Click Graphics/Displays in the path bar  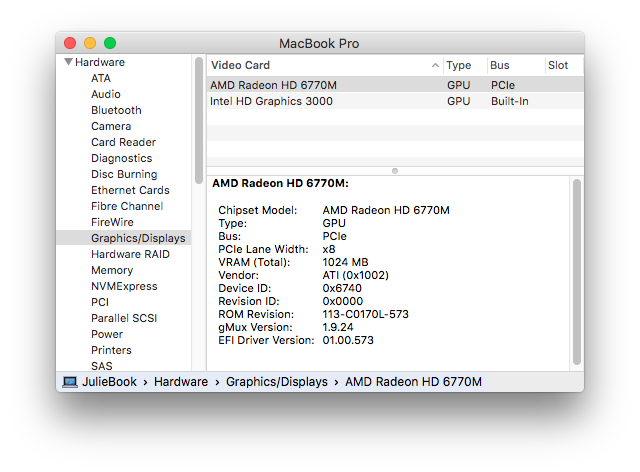coord(277,382)
